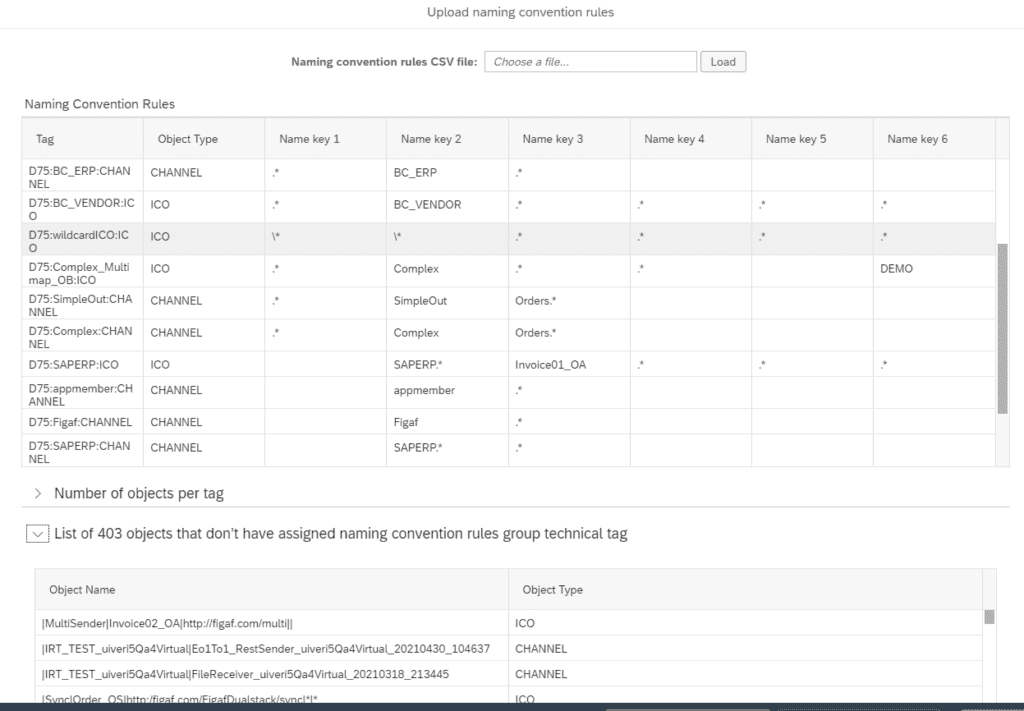Select the D75:BC_VENDOR:ICO tag cell

(x=82, y=209)
